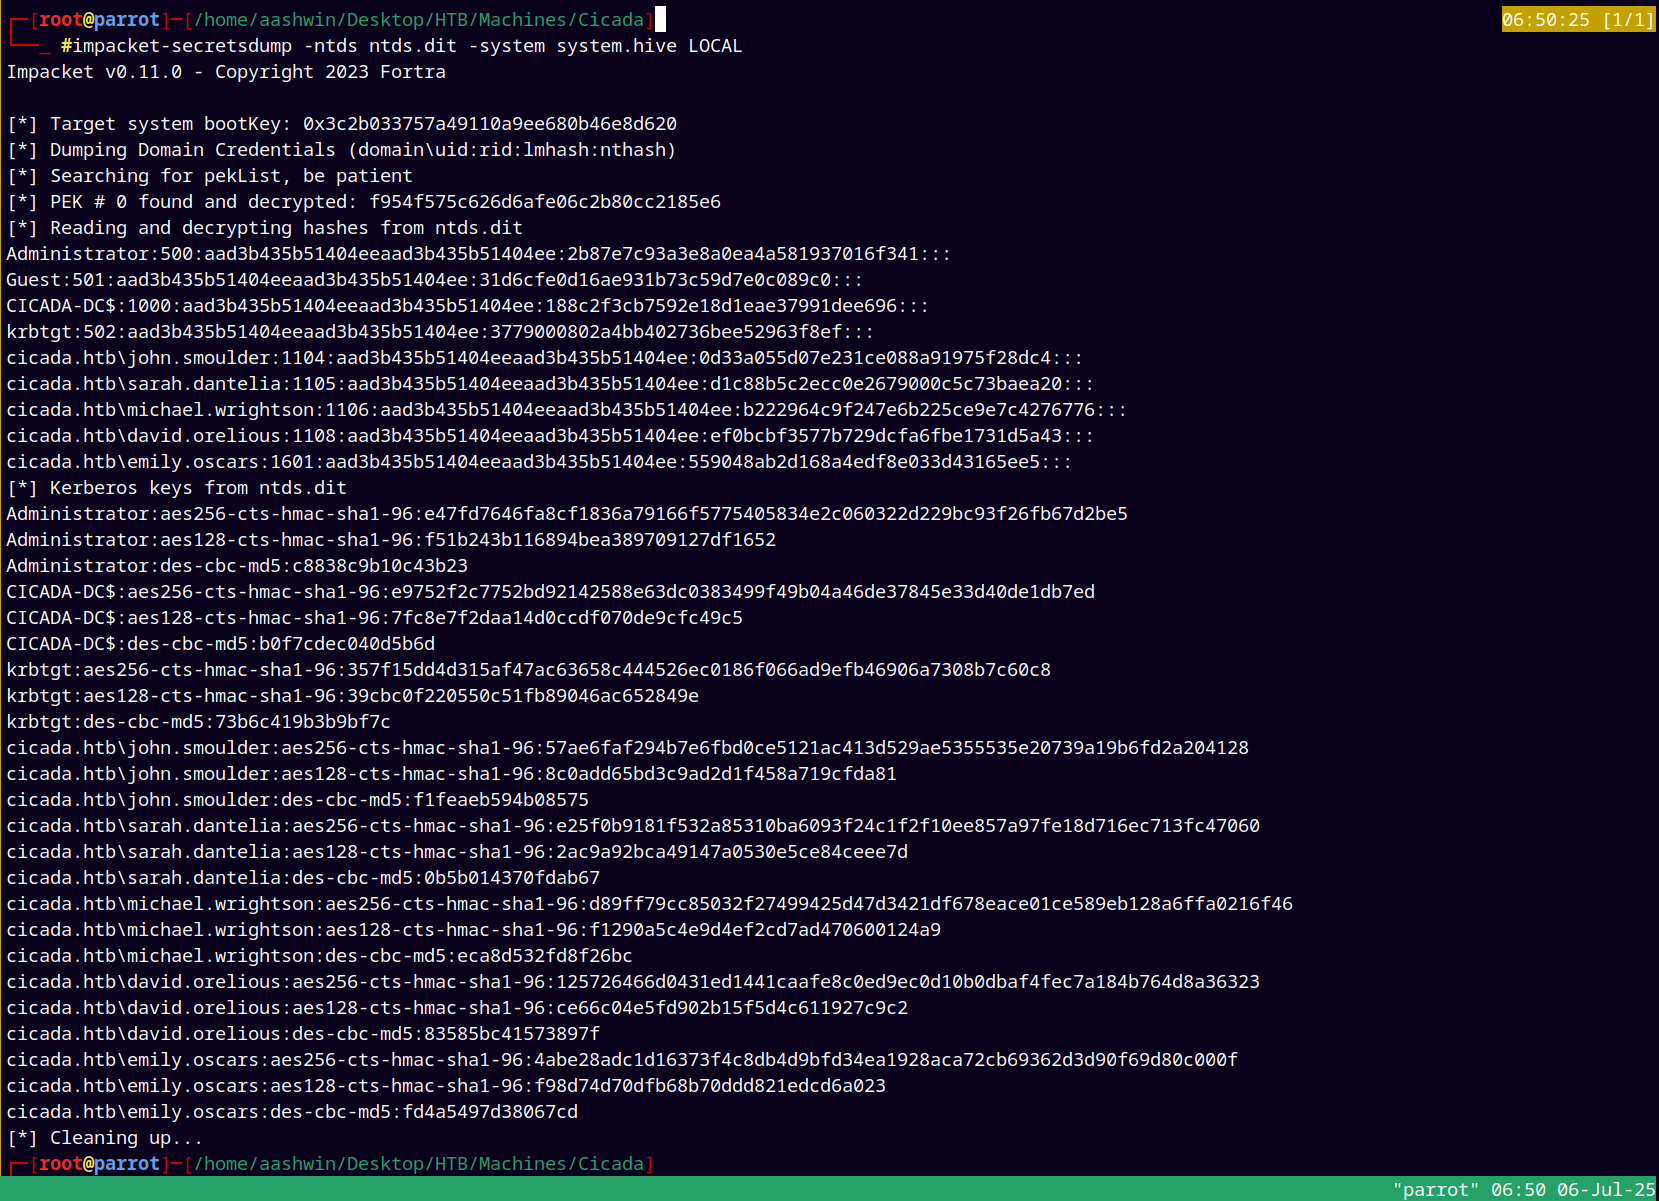The width and height of the screenshot is (1659, 1201).
Task: Click sarah.dantelia aes128 key line
Action: pyautogui.click(x=457, y=852)
